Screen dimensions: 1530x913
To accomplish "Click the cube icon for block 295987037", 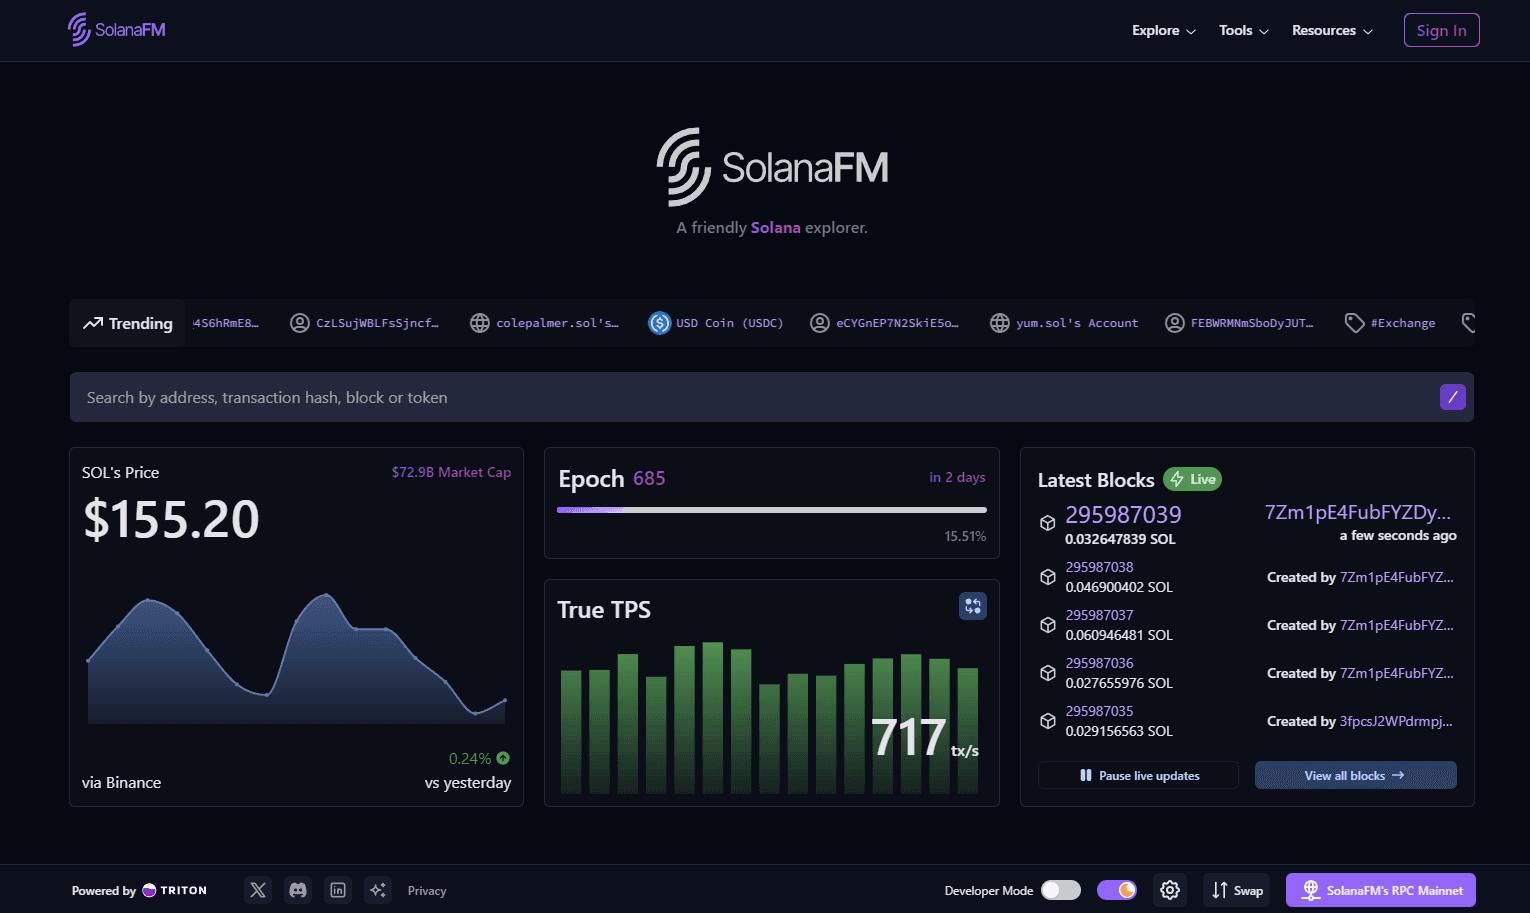I will pyautogui.click(x=1048, y=625).
